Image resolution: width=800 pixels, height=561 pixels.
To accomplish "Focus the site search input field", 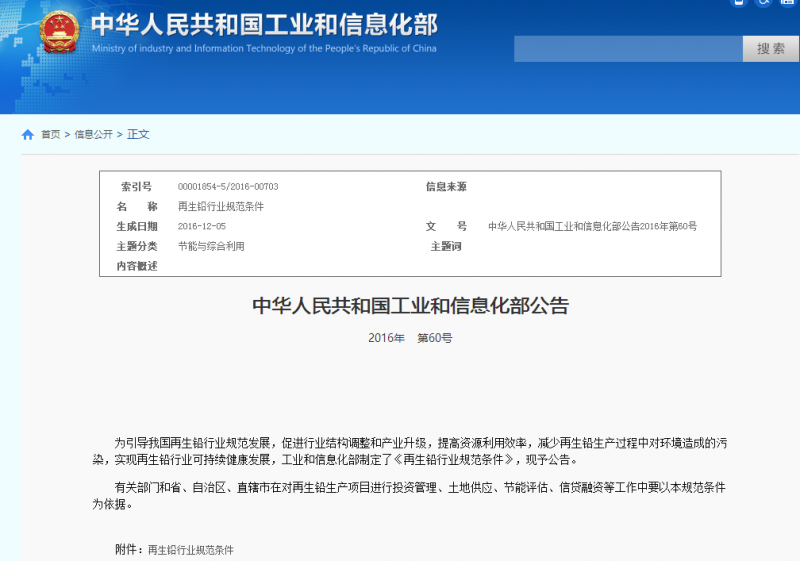I will tap(628, 49).
